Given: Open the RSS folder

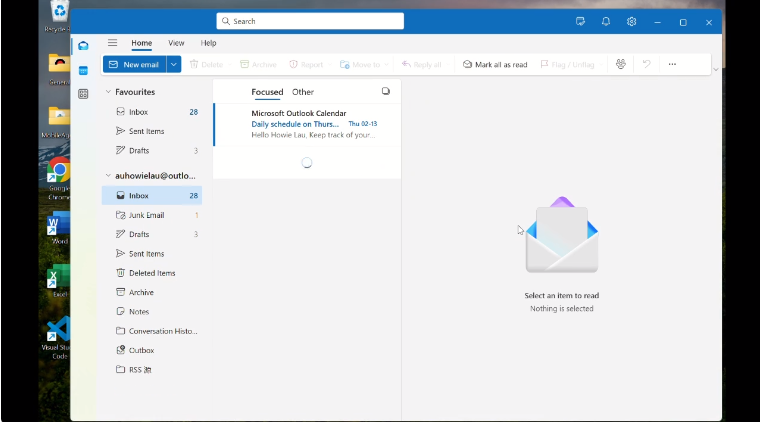Looking at the screenshot, I should pyautogui.click(x=152, y=370).
